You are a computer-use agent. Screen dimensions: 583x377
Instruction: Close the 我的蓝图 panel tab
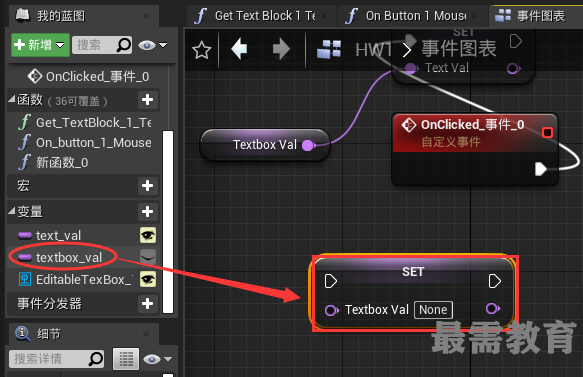pyautogui.click(x=146, y=16)
